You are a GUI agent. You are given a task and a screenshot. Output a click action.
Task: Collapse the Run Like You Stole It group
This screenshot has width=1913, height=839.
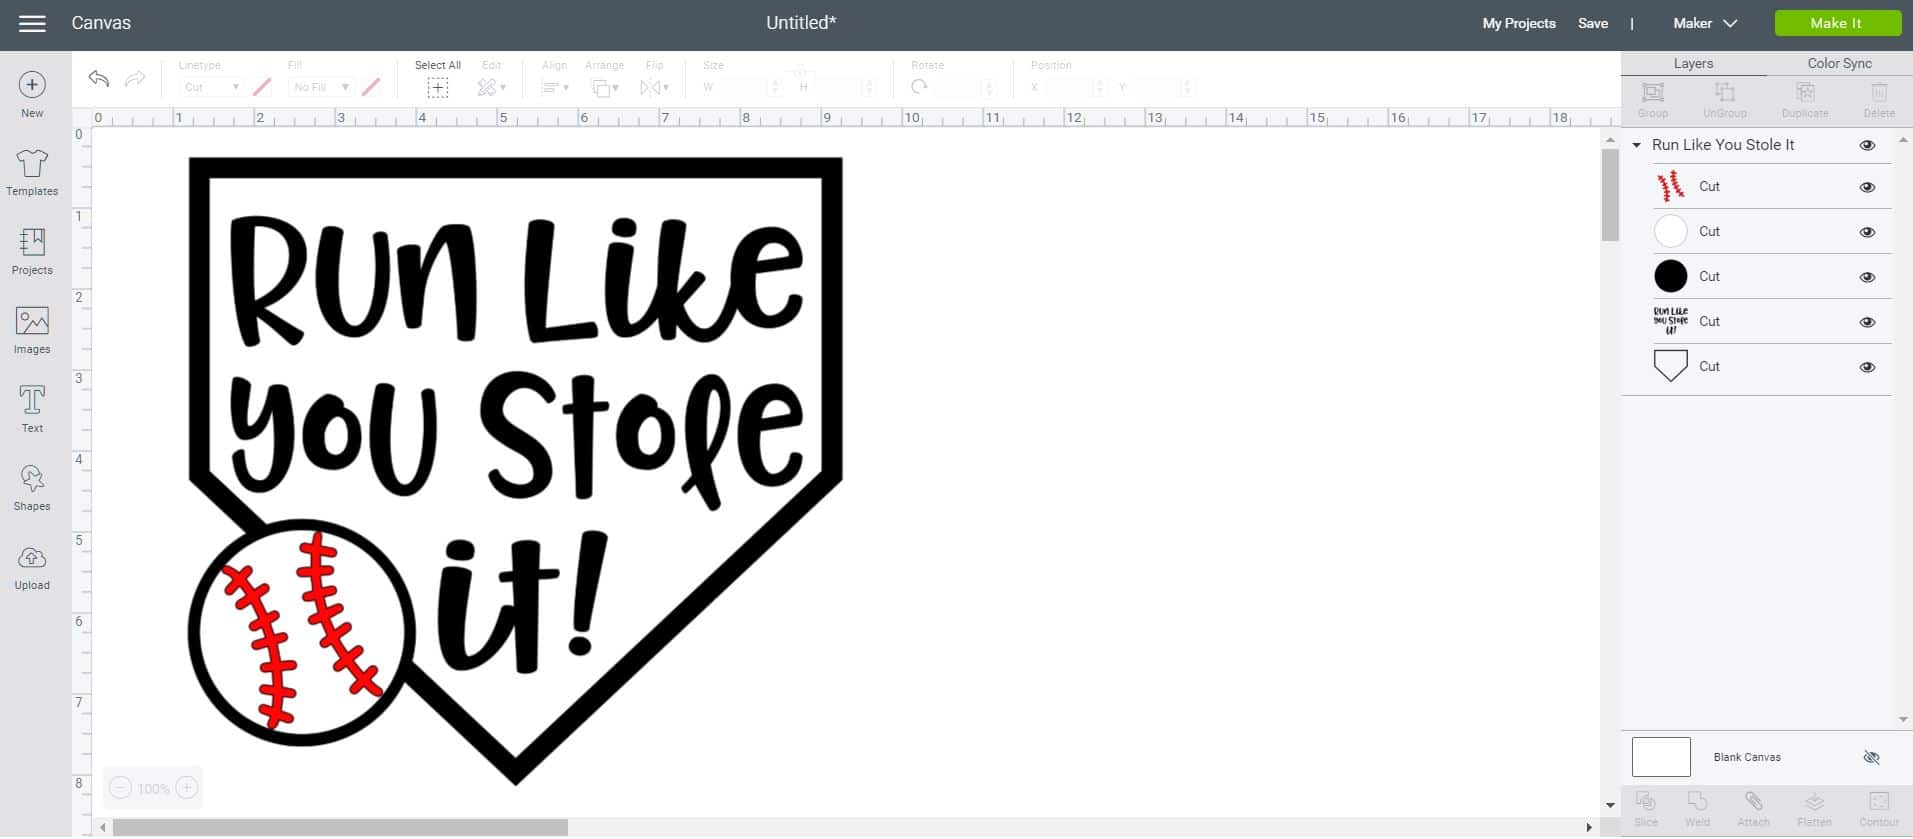(1637, 145)
